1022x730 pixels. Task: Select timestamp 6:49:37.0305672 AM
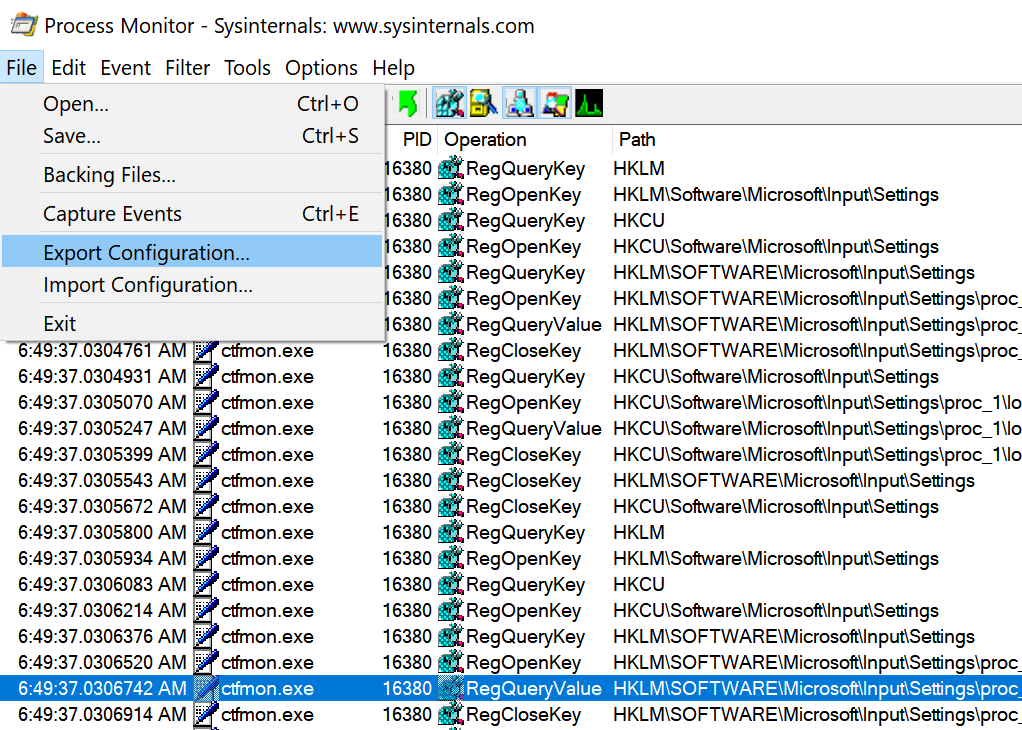102,506
